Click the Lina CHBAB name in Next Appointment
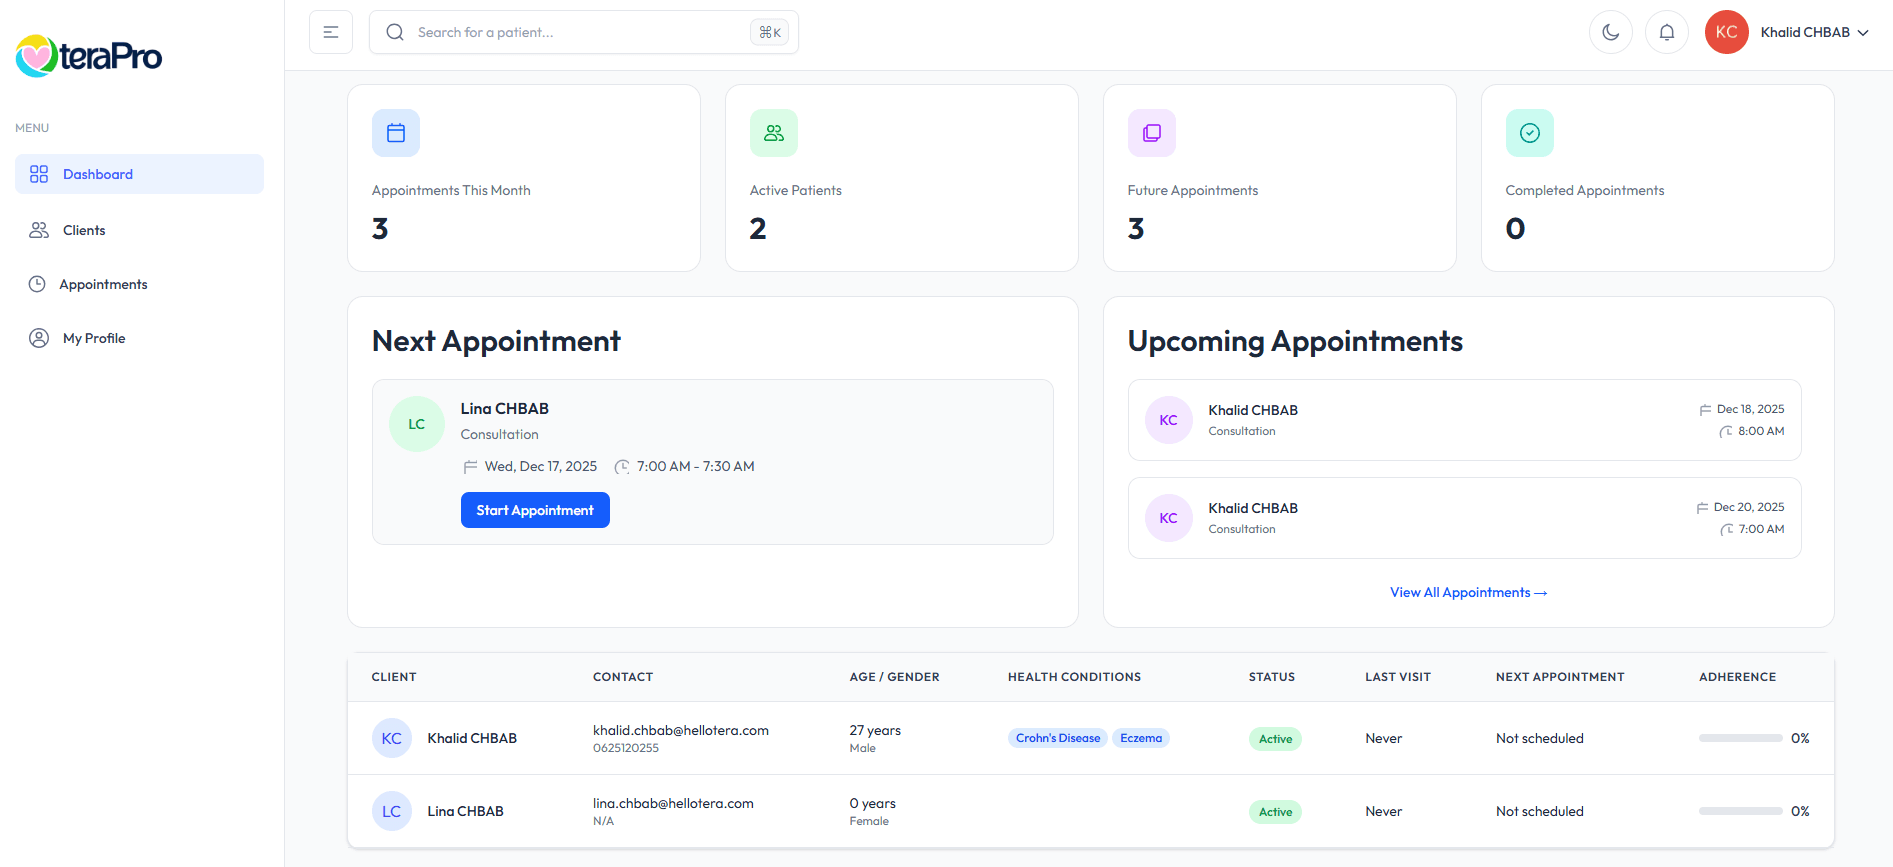Image resolution: width=1893 pixels, height=867 pixels. pos(505,409)
